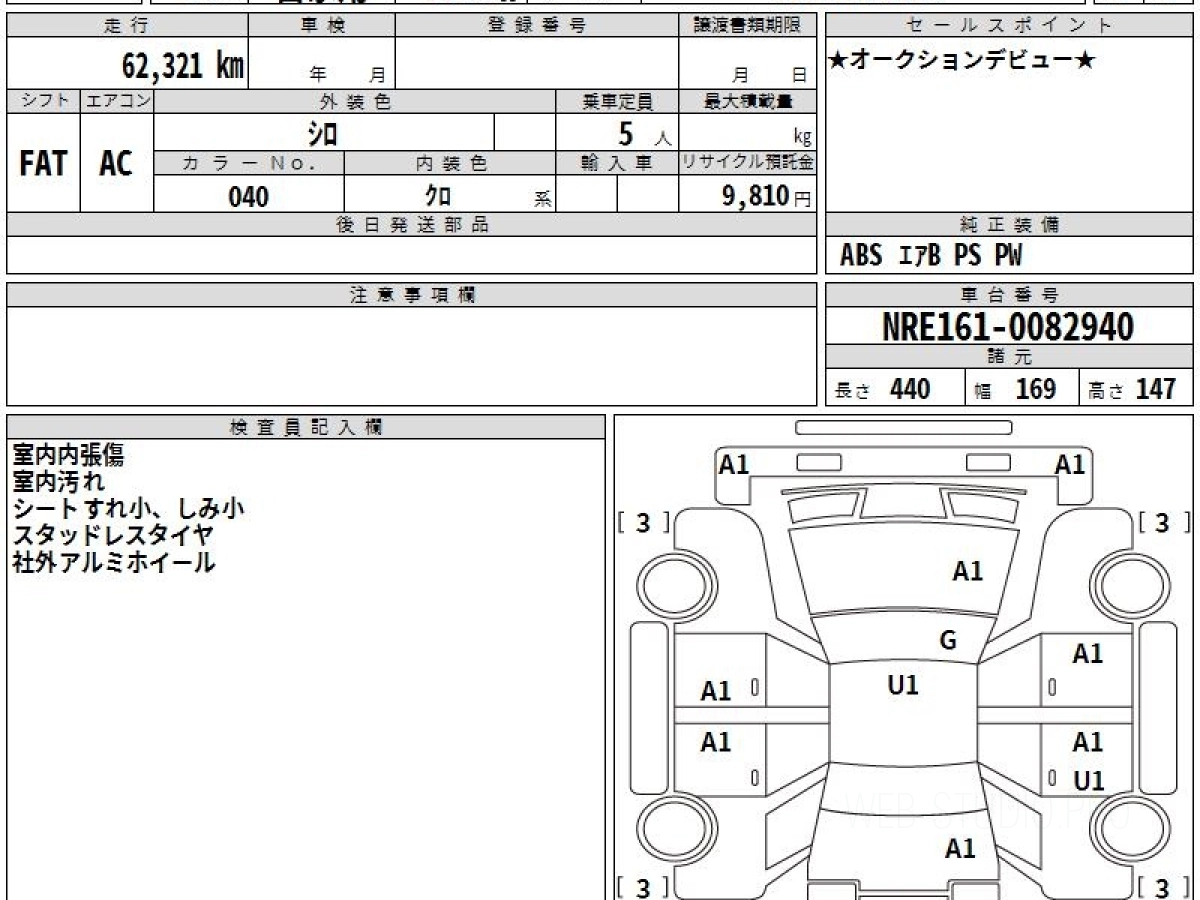Select the 検査員記入欄 header bar
The image size is (1200, 900).
click(x=306, y=427)
